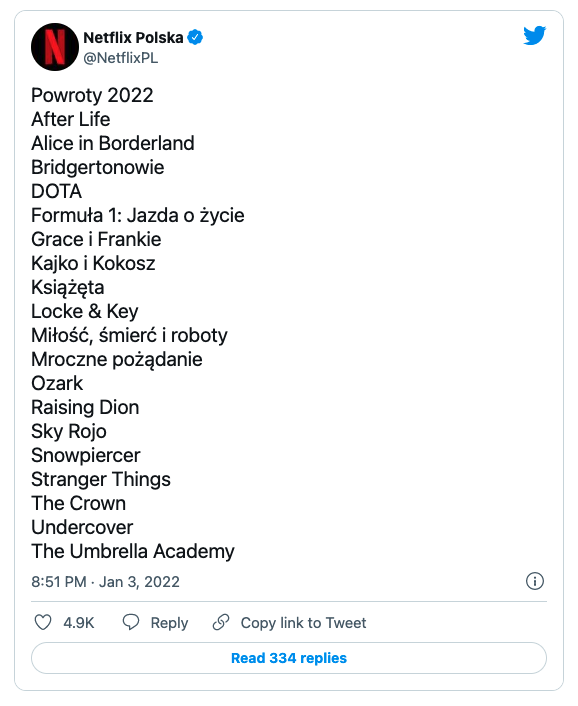
Task: Click the Locke & Key text line
Action: point(85,311)
